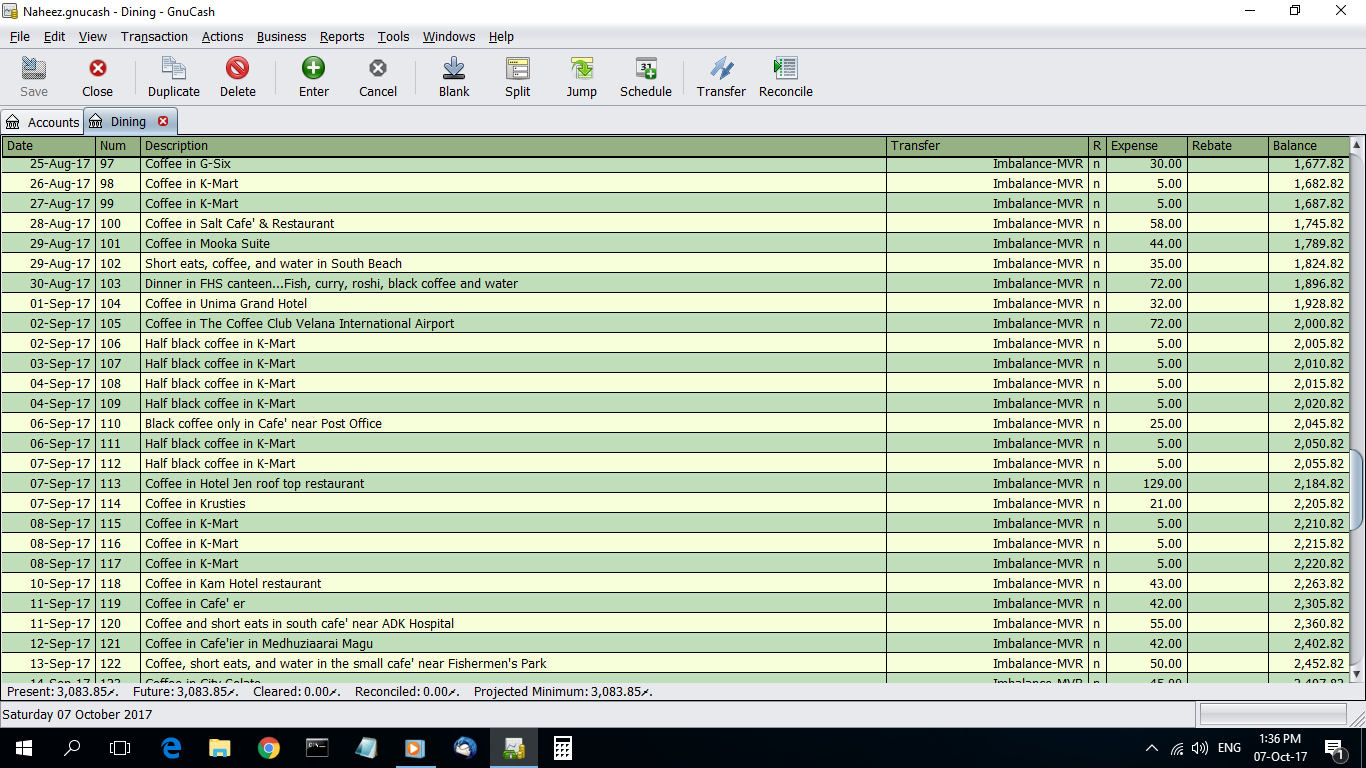Schedule a transaction with the Schedule icon
This screenshot has width=1366, height=768.
646,77
